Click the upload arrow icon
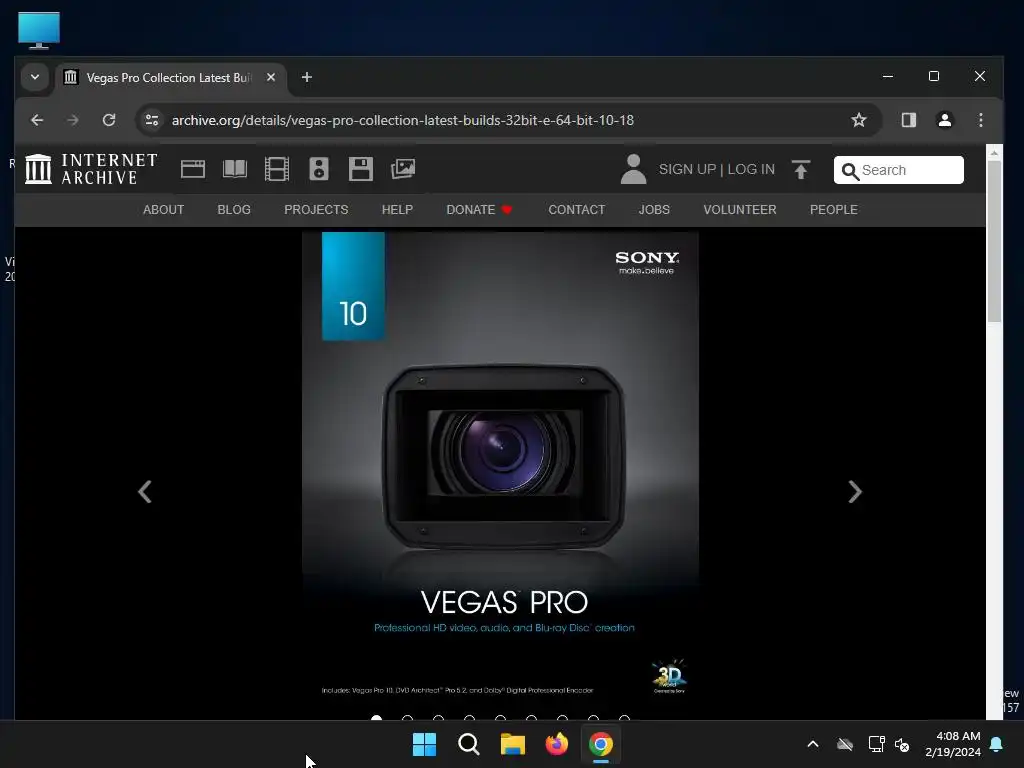 click(801, 170)
